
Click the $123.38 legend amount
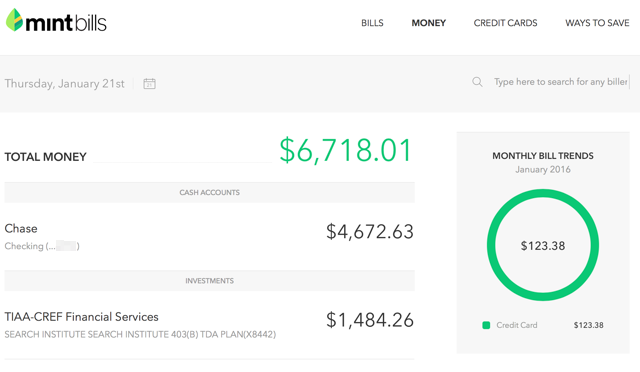click(589, 325)
